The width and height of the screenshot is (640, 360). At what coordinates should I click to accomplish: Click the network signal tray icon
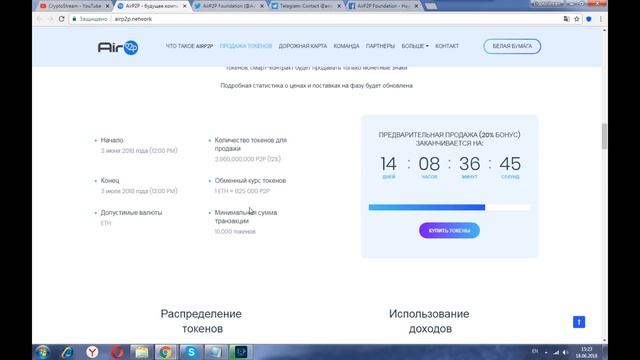pos(556,352)
